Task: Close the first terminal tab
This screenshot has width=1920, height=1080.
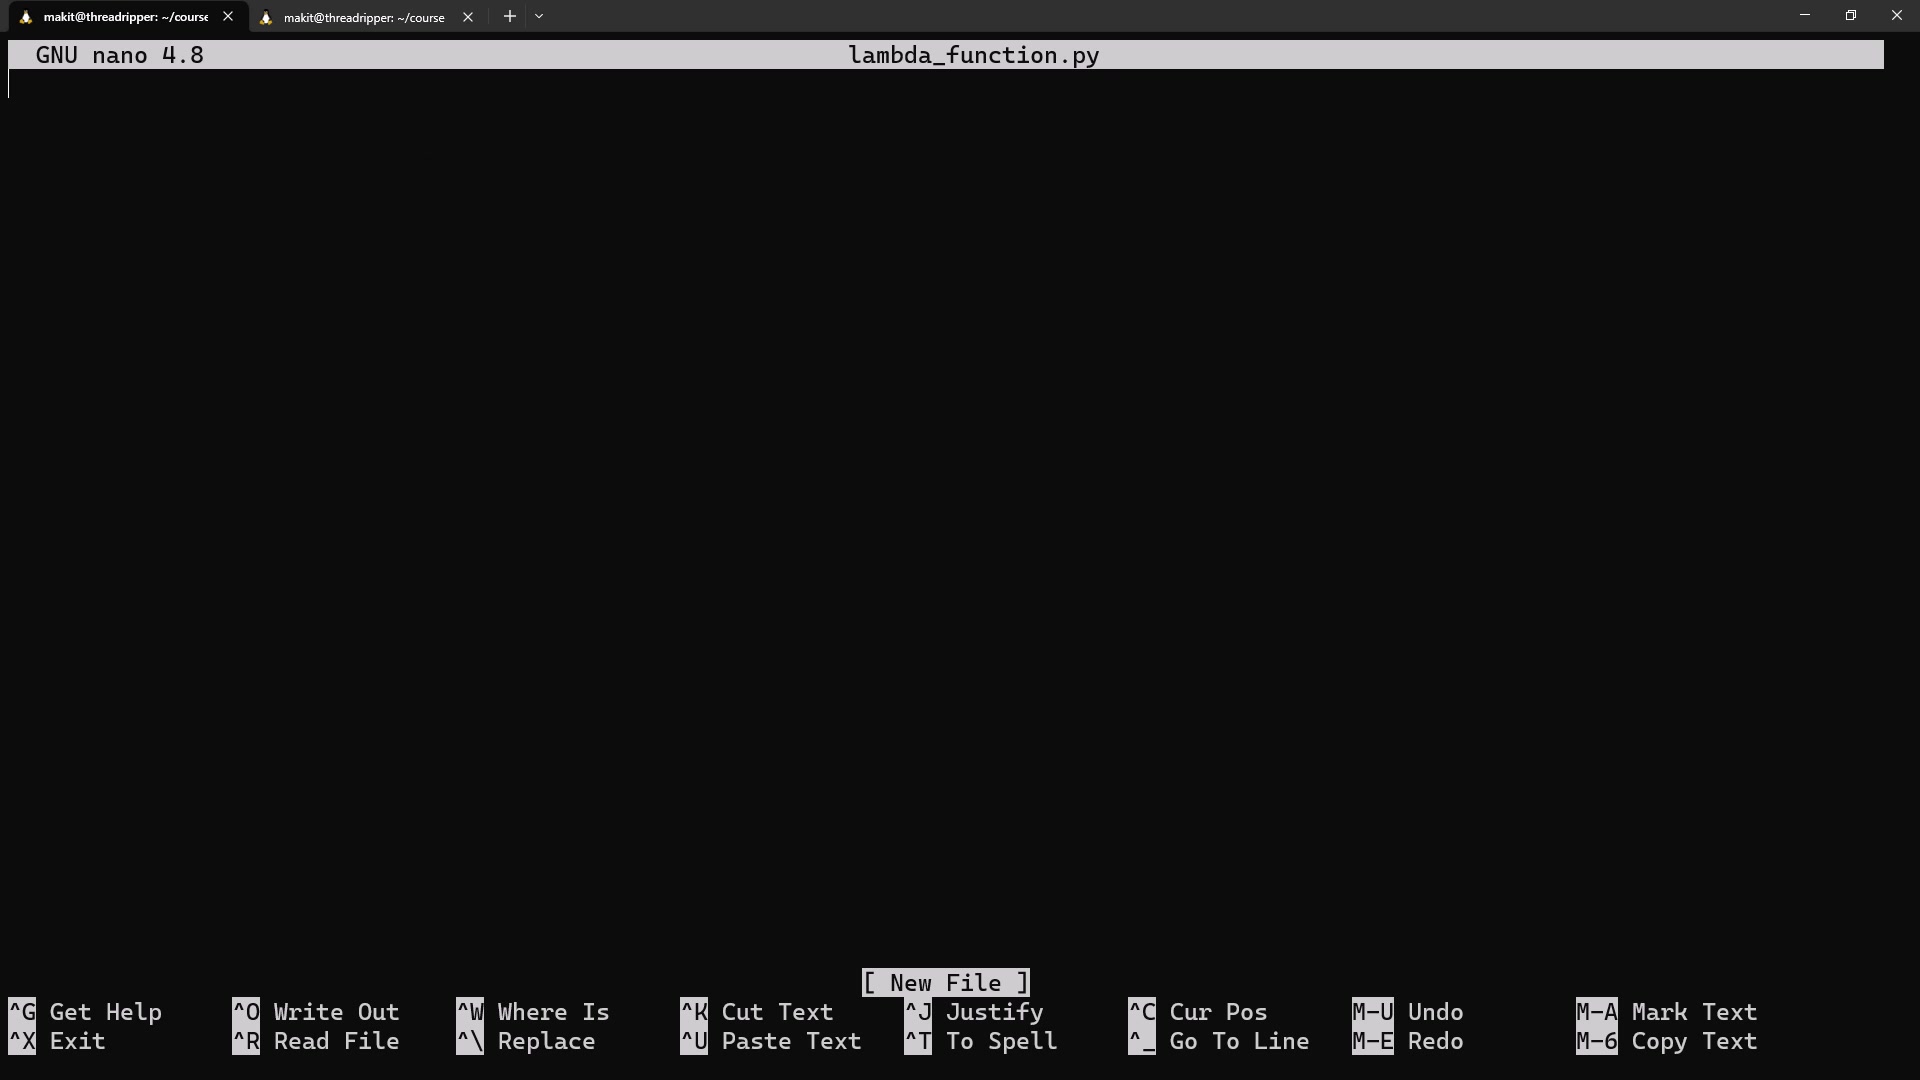Action: tap(228, 16)
